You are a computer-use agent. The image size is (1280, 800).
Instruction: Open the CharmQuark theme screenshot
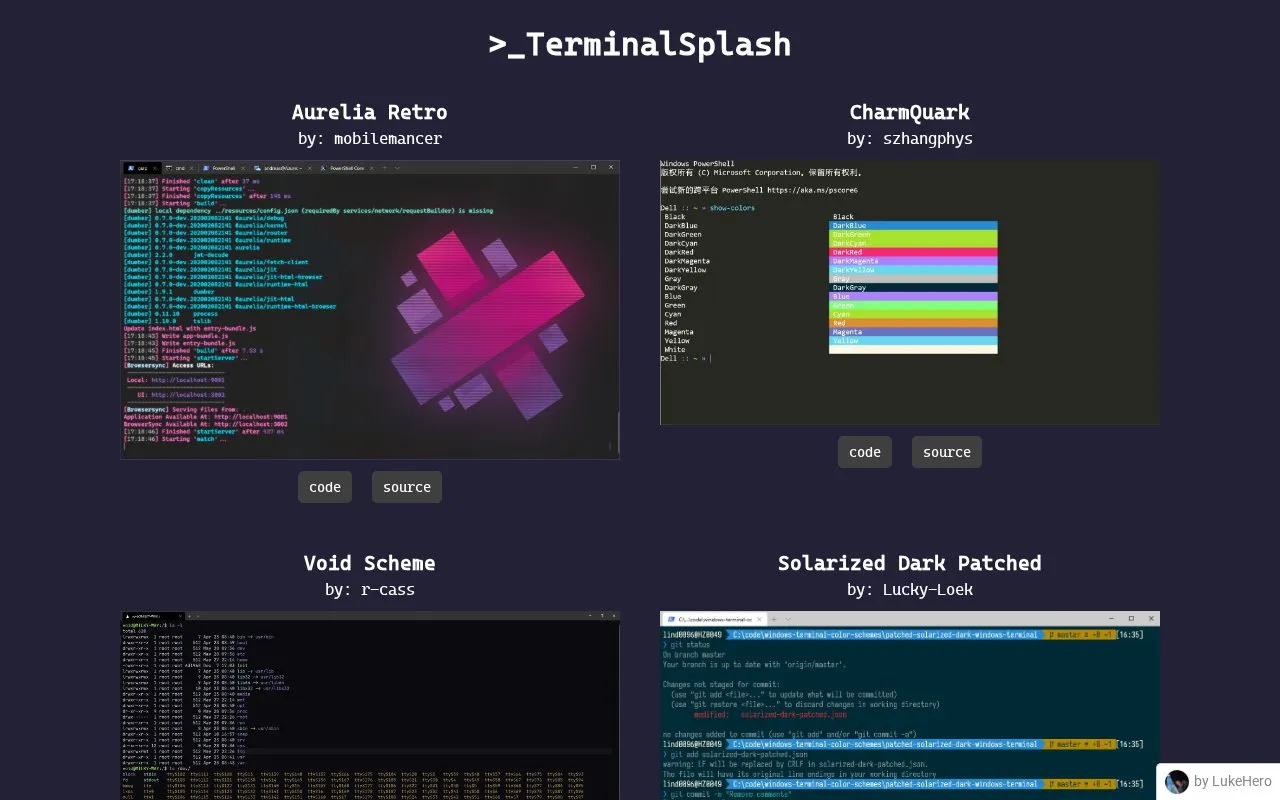910,292
